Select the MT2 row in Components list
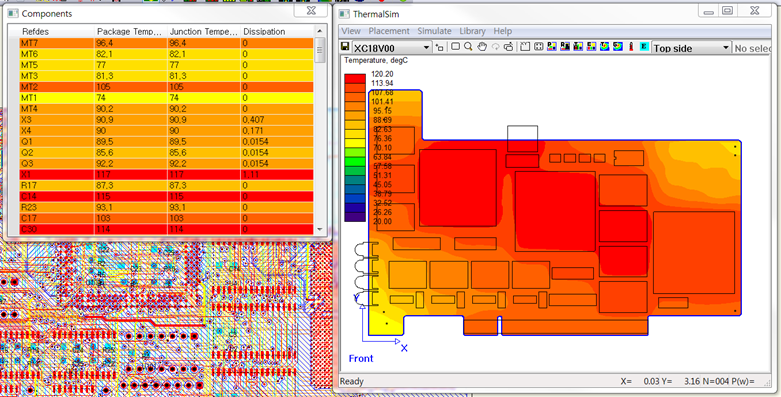Screen dimensions: 781x397 pyautogui.click(x=166, y=87)
